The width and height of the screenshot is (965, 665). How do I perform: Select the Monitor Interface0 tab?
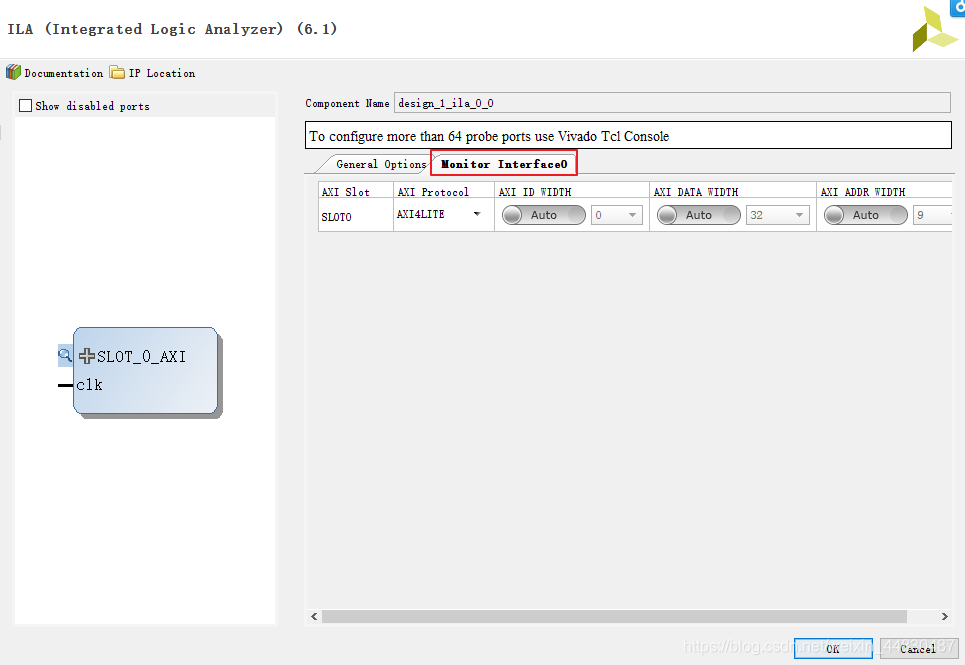504,164
